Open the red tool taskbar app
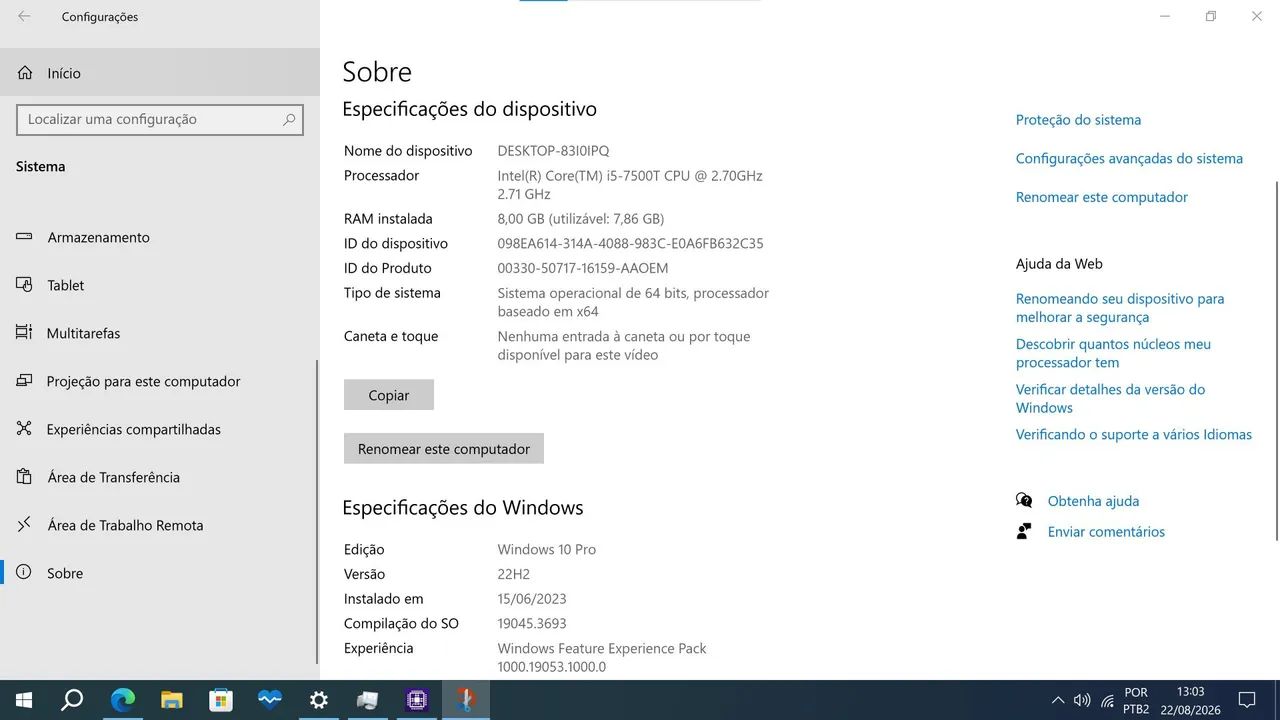The image size is (1280, 720). pos(466,700)
